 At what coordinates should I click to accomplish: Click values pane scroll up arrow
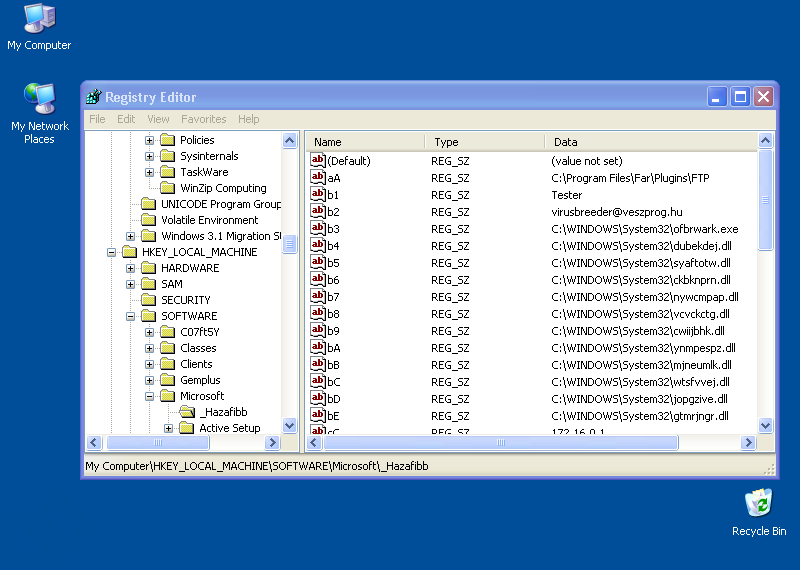coord(765,140)
